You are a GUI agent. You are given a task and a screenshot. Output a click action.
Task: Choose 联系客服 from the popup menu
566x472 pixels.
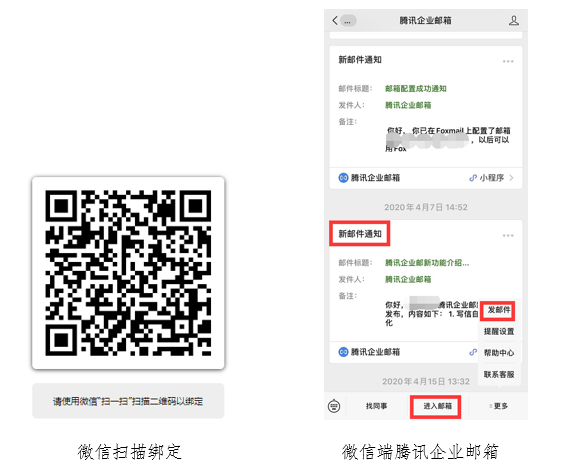[499, 375]
